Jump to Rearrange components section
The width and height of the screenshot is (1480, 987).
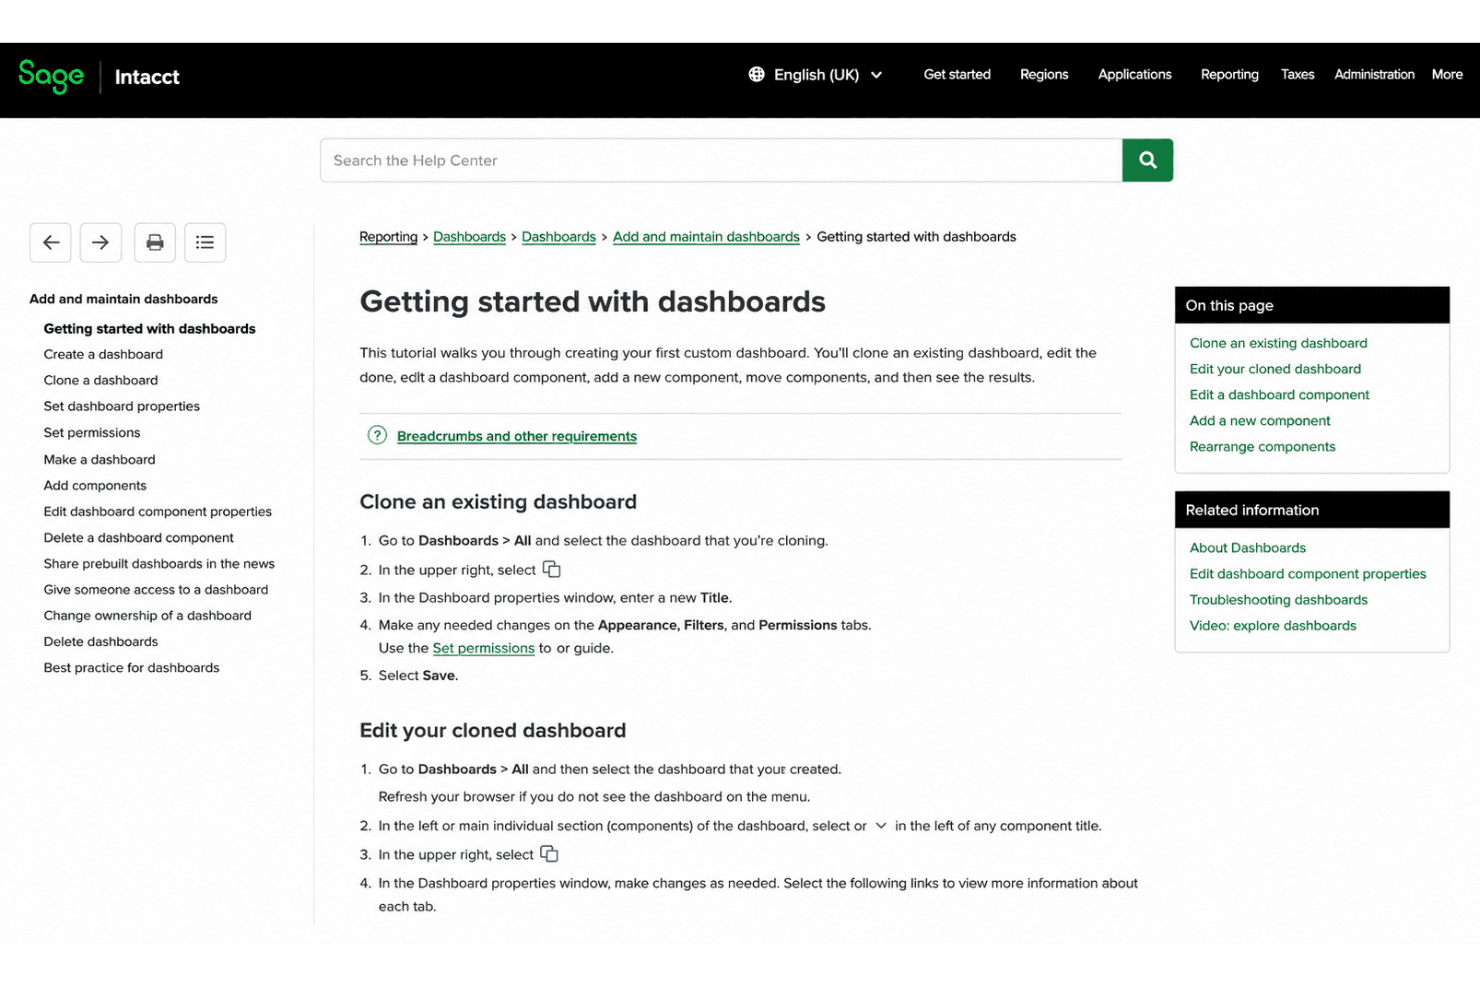coord(1262,447)
